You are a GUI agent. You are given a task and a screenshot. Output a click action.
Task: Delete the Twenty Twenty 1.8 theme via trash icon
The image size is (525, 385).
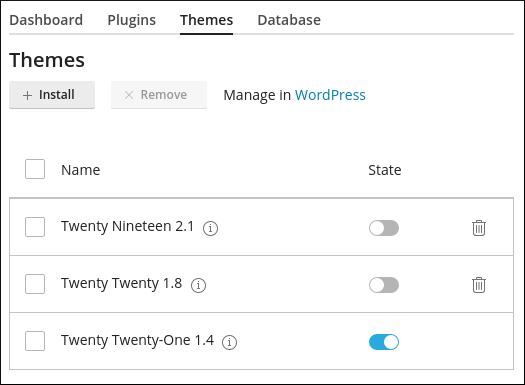pyautogui.click(x=479, y=285)
